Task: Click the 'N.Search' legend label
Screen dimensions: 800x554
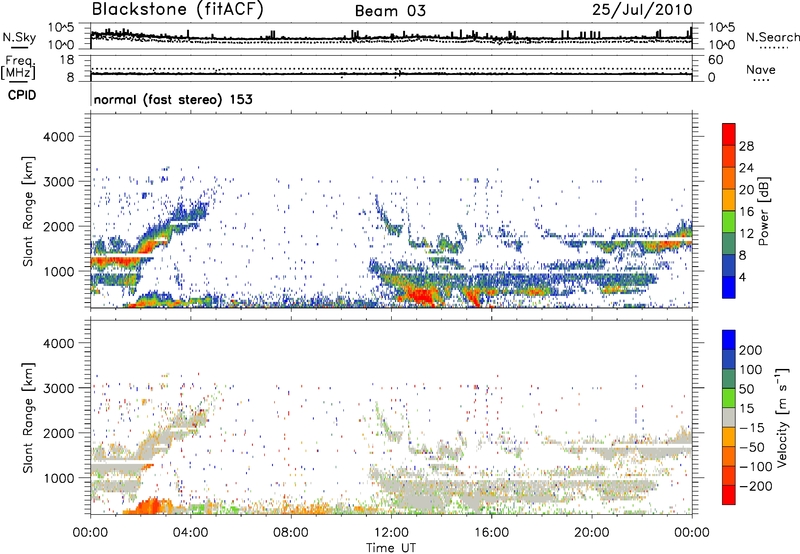Action: coord(773,37)
